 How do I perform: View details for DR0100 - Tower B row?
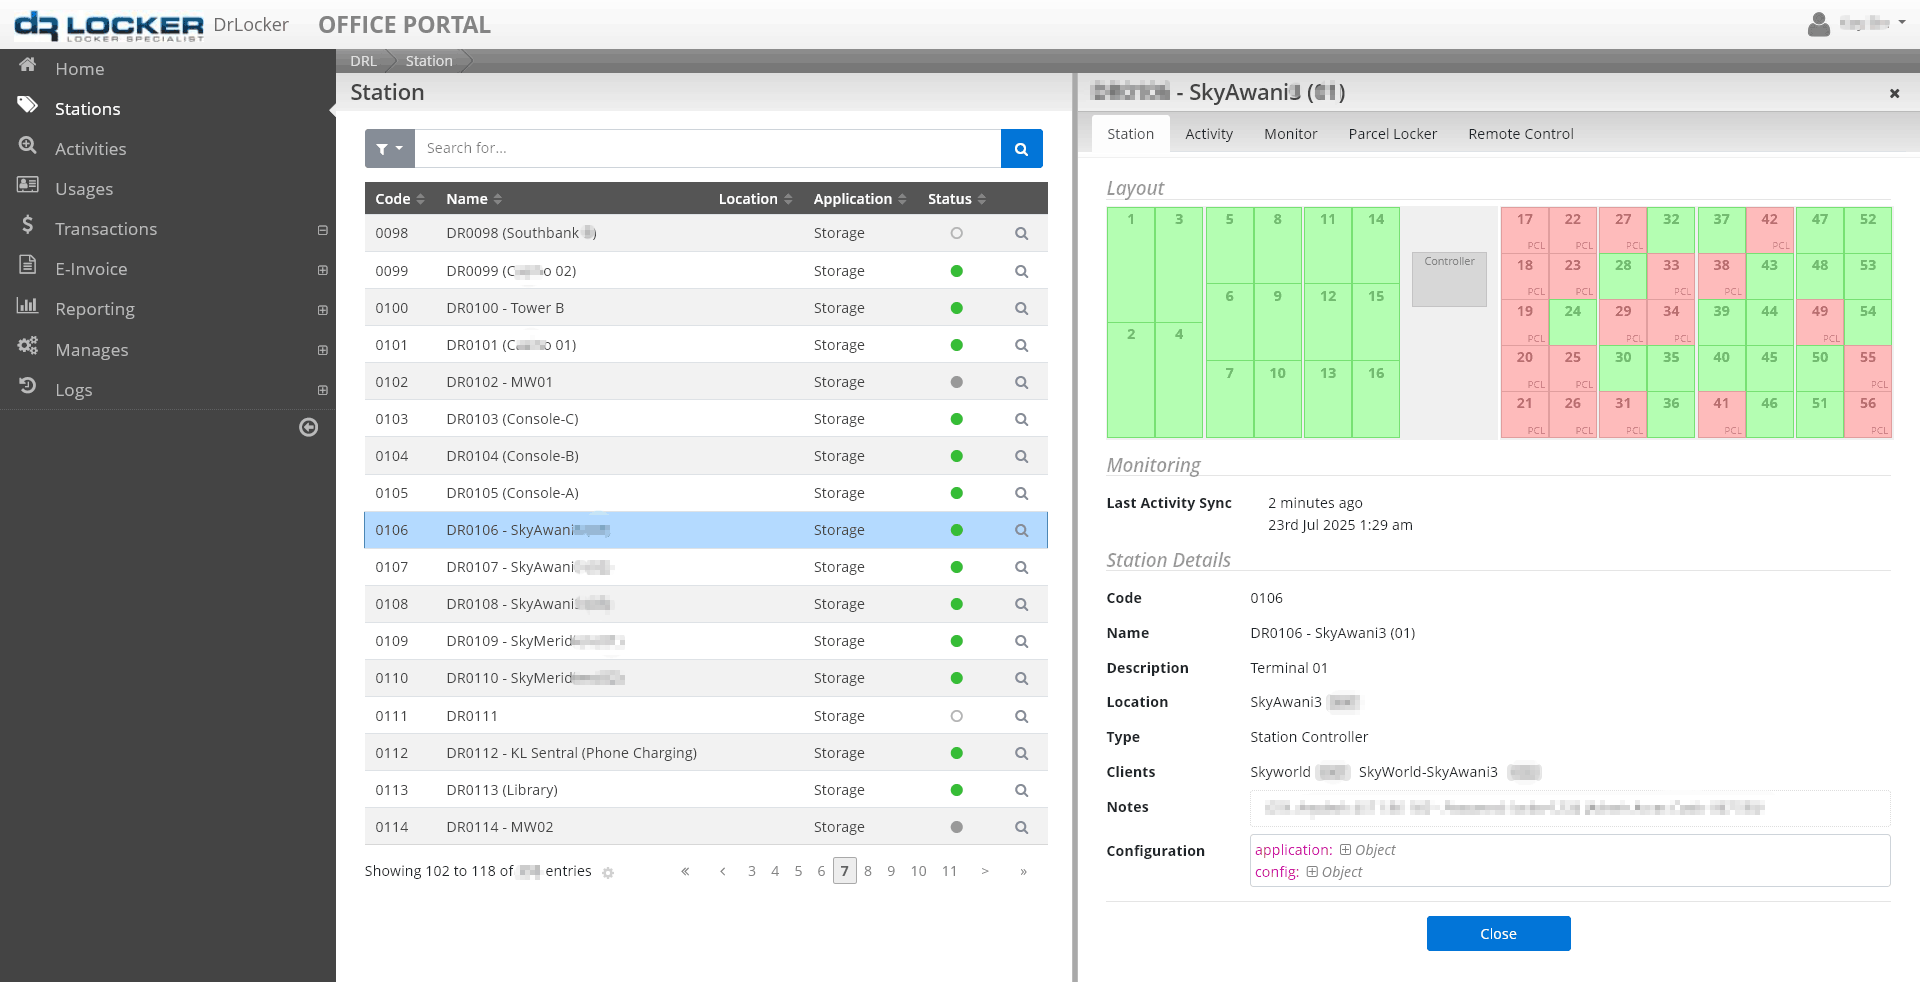(x=1021, y=308)
